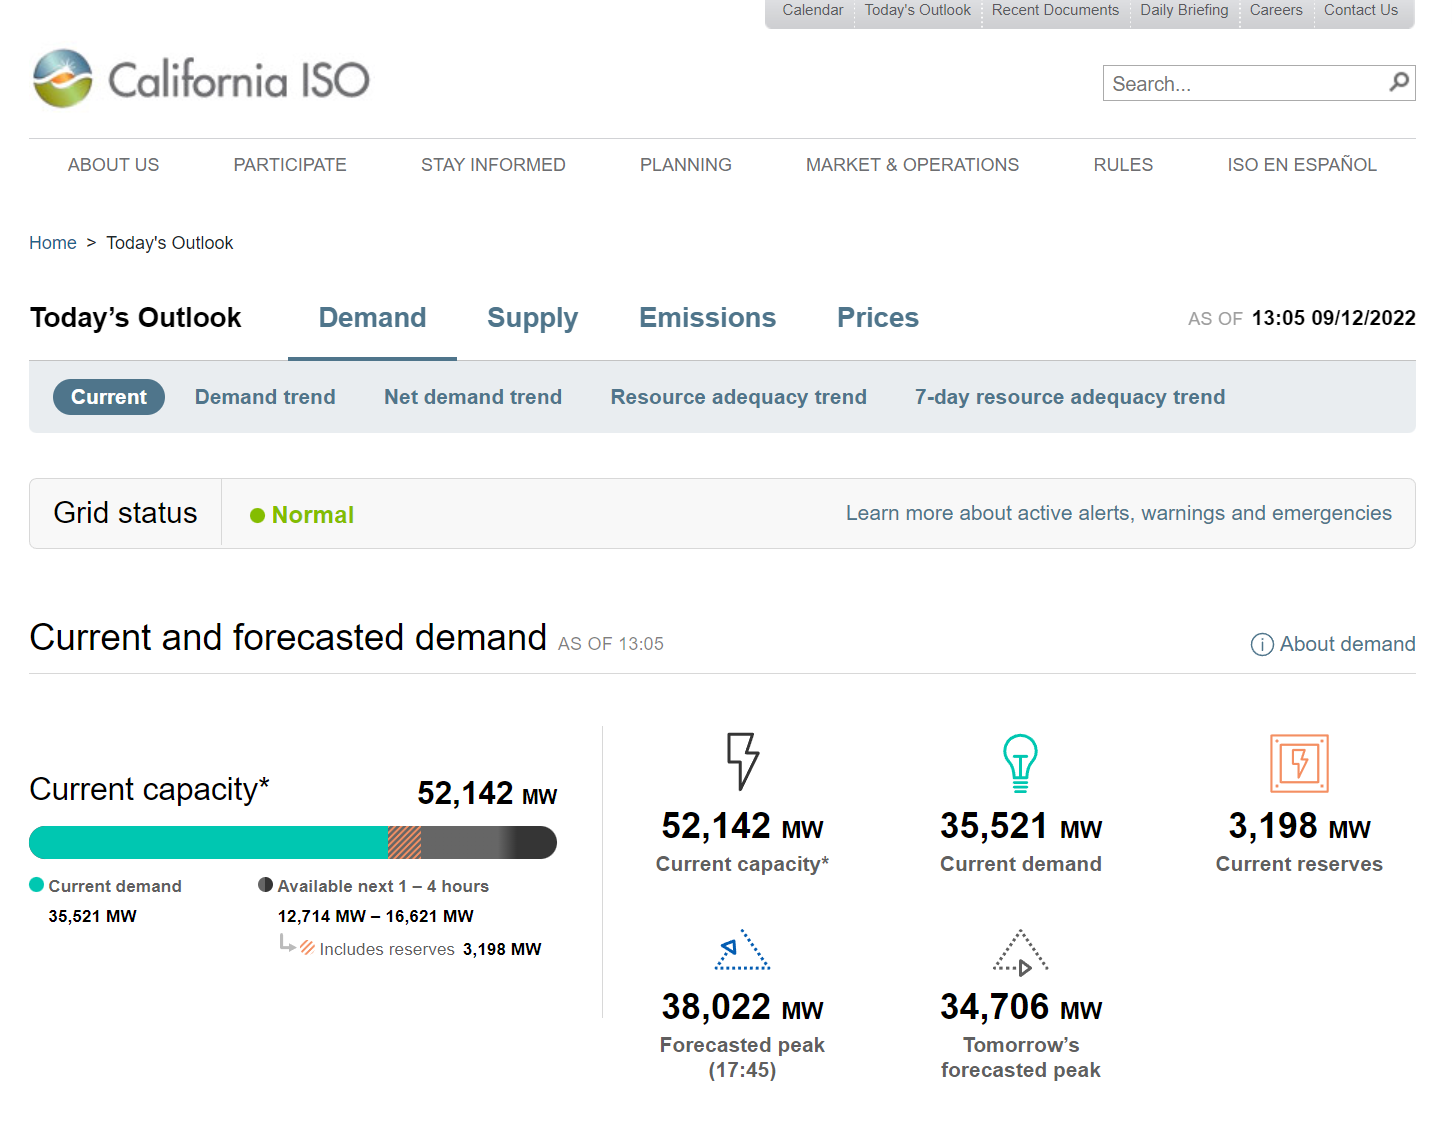Click the info circle beside About demand
The image size is (1452, 1129).
(x=1262, y=645)
